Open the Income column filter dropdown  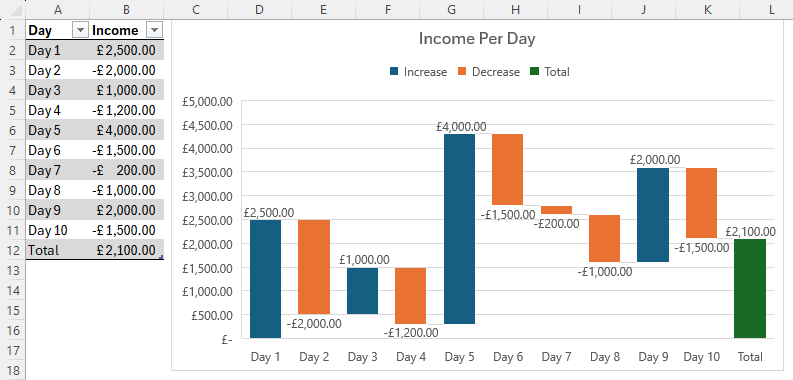tap(154, 30)
